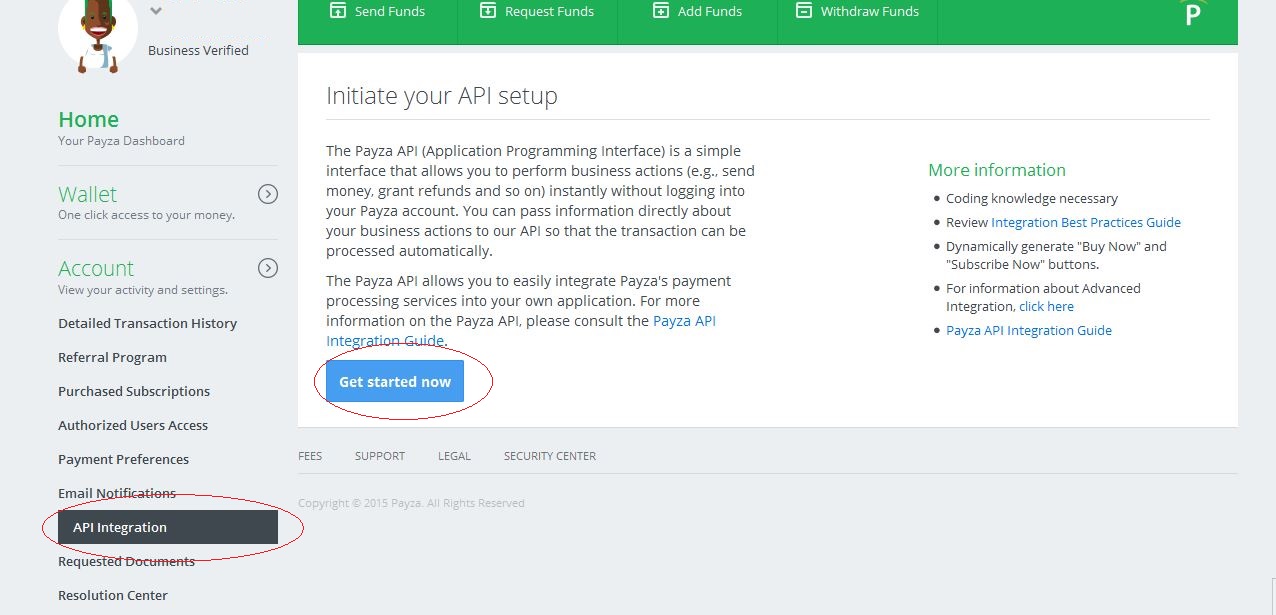This screenshot has width=1276, height=615.
Task: Click the Copyright 2015 Payza footer text
Action: (x=411, y=503)
